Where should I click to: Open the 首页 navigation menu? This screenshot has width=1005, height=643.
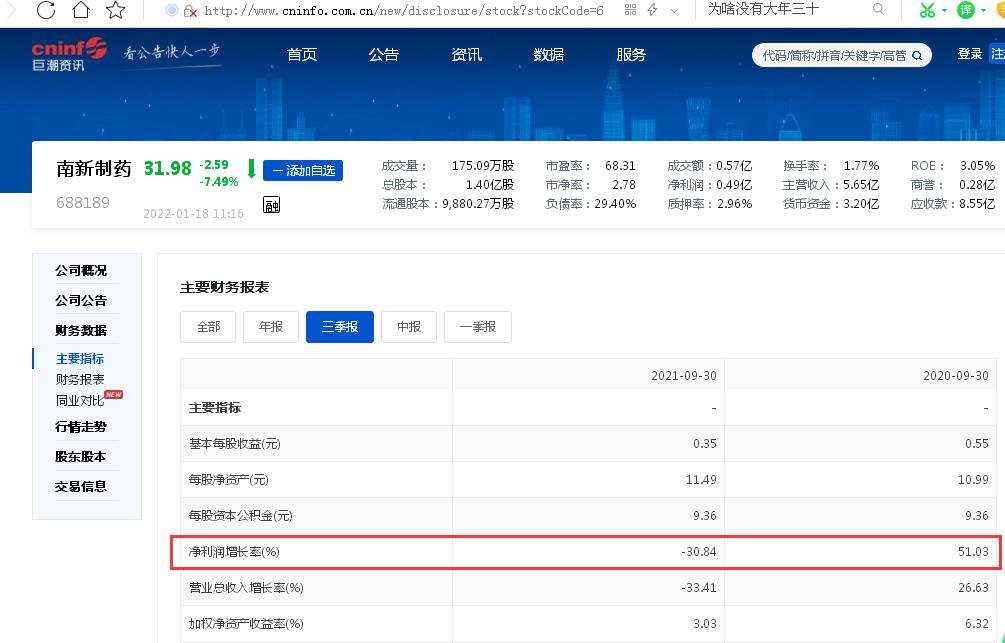(302, 55)
